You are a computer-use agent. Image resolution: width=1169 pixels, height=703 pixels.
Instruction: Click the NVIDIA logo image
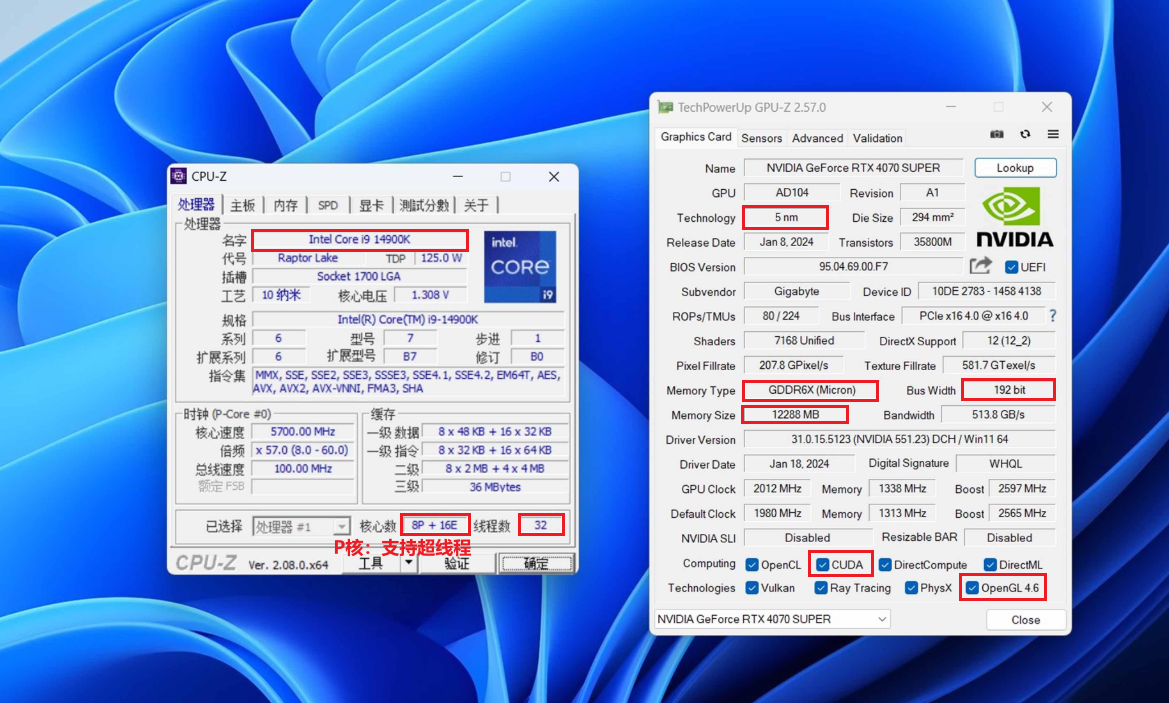[x=1014, y=217]
